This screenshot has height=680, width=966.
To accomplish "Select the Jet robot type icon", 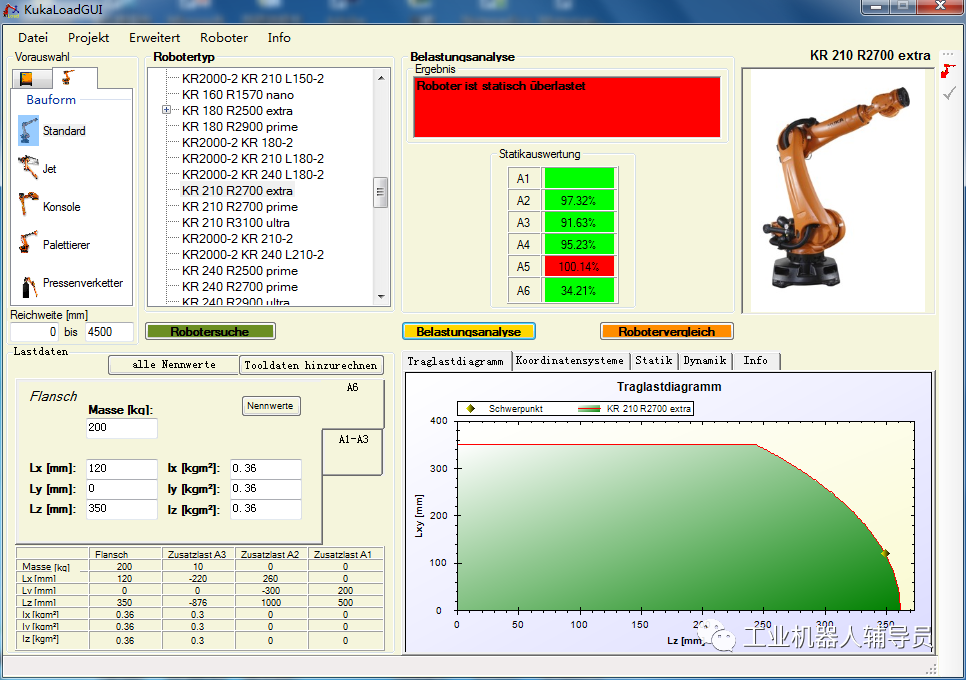I will (28, 168).
